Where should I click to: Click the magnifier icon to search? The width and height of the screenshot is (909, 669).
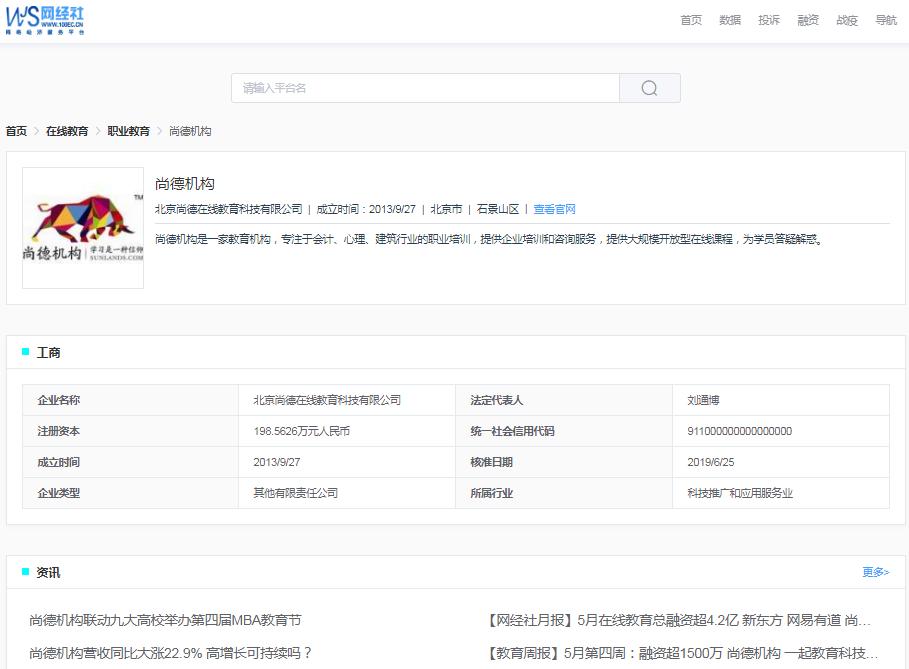point(649,88)
